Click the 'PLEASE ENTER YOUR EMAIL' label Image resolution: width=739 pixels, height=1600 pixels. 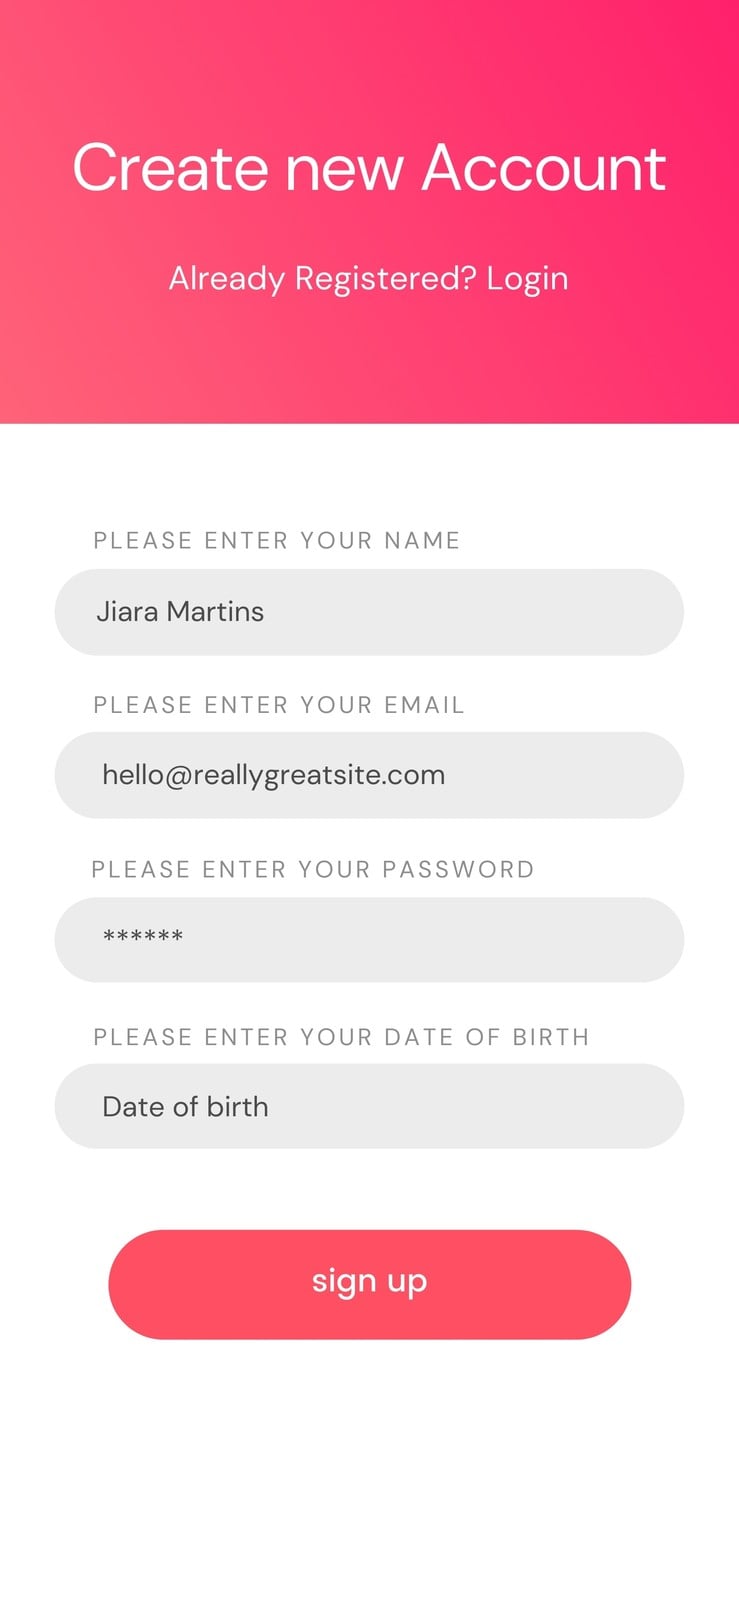point(279,705)
